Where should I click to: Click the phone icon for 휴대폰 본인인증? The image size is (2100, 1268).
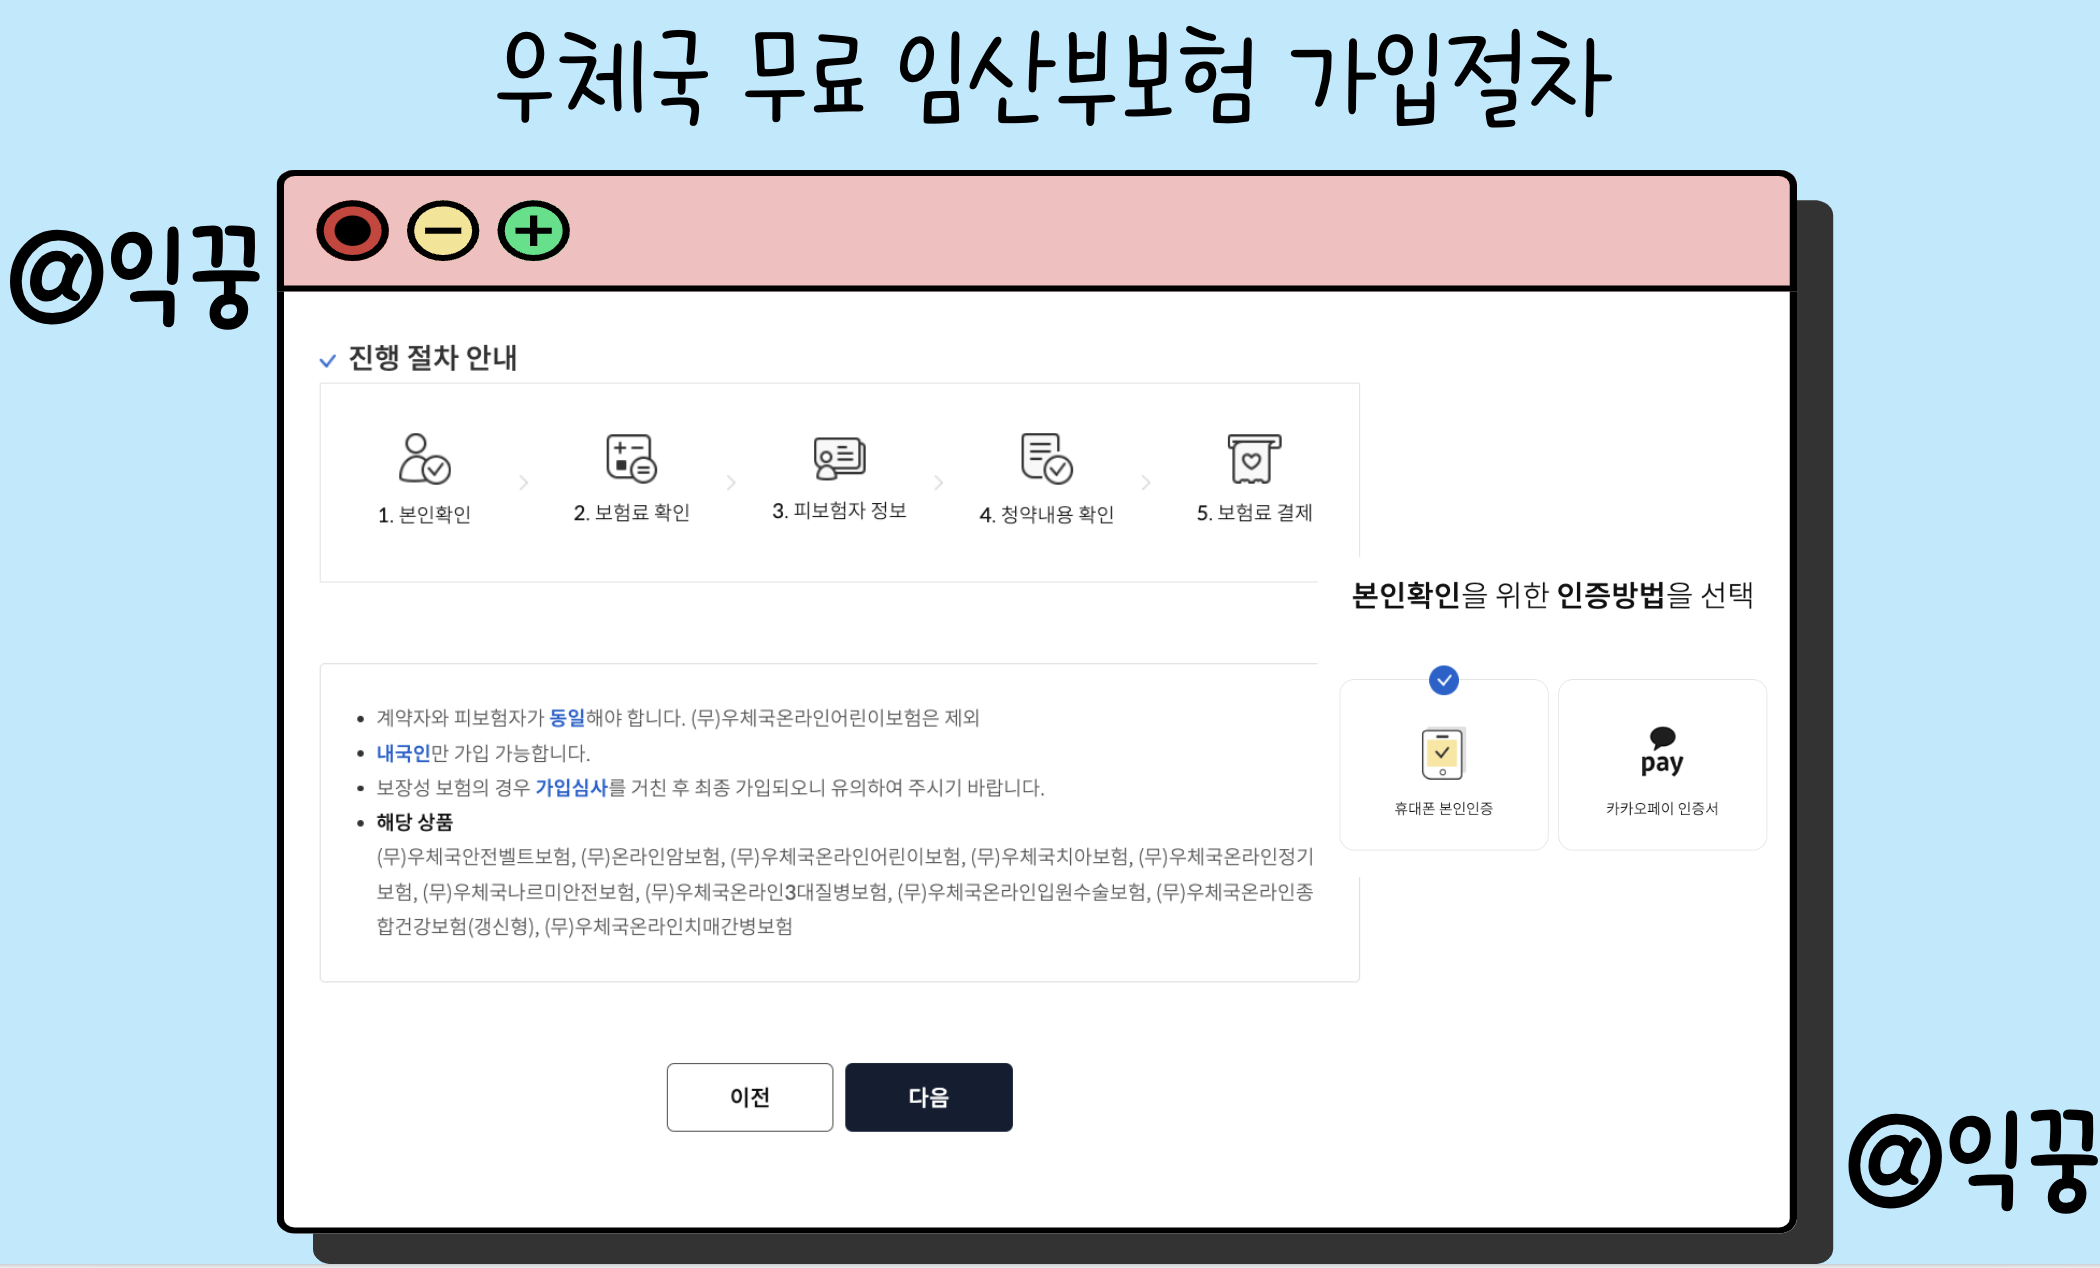[x=1442, y=754]
